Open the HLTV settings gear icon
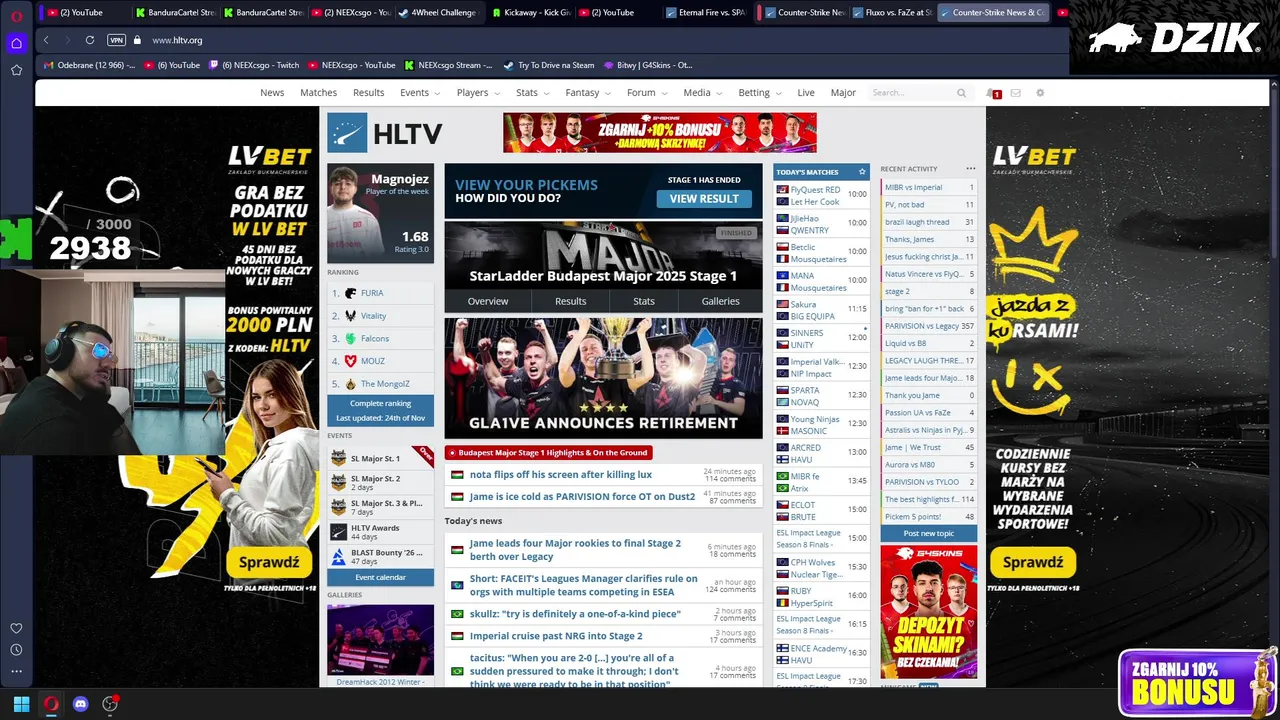This screenshot has width=1280, height=720. pos(1040,93)
